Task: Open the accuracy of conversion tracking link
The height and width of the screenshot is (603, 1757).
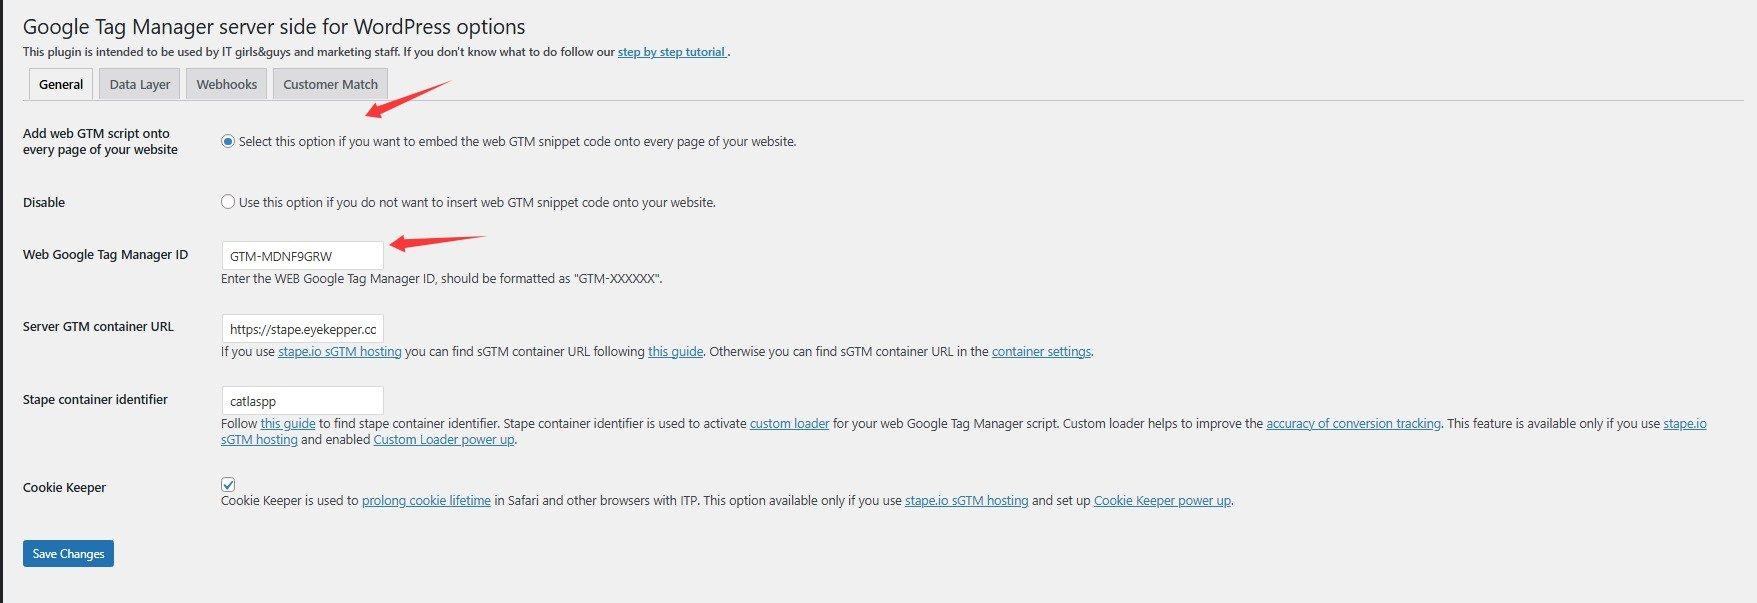Action: [x=1353, y=424]
